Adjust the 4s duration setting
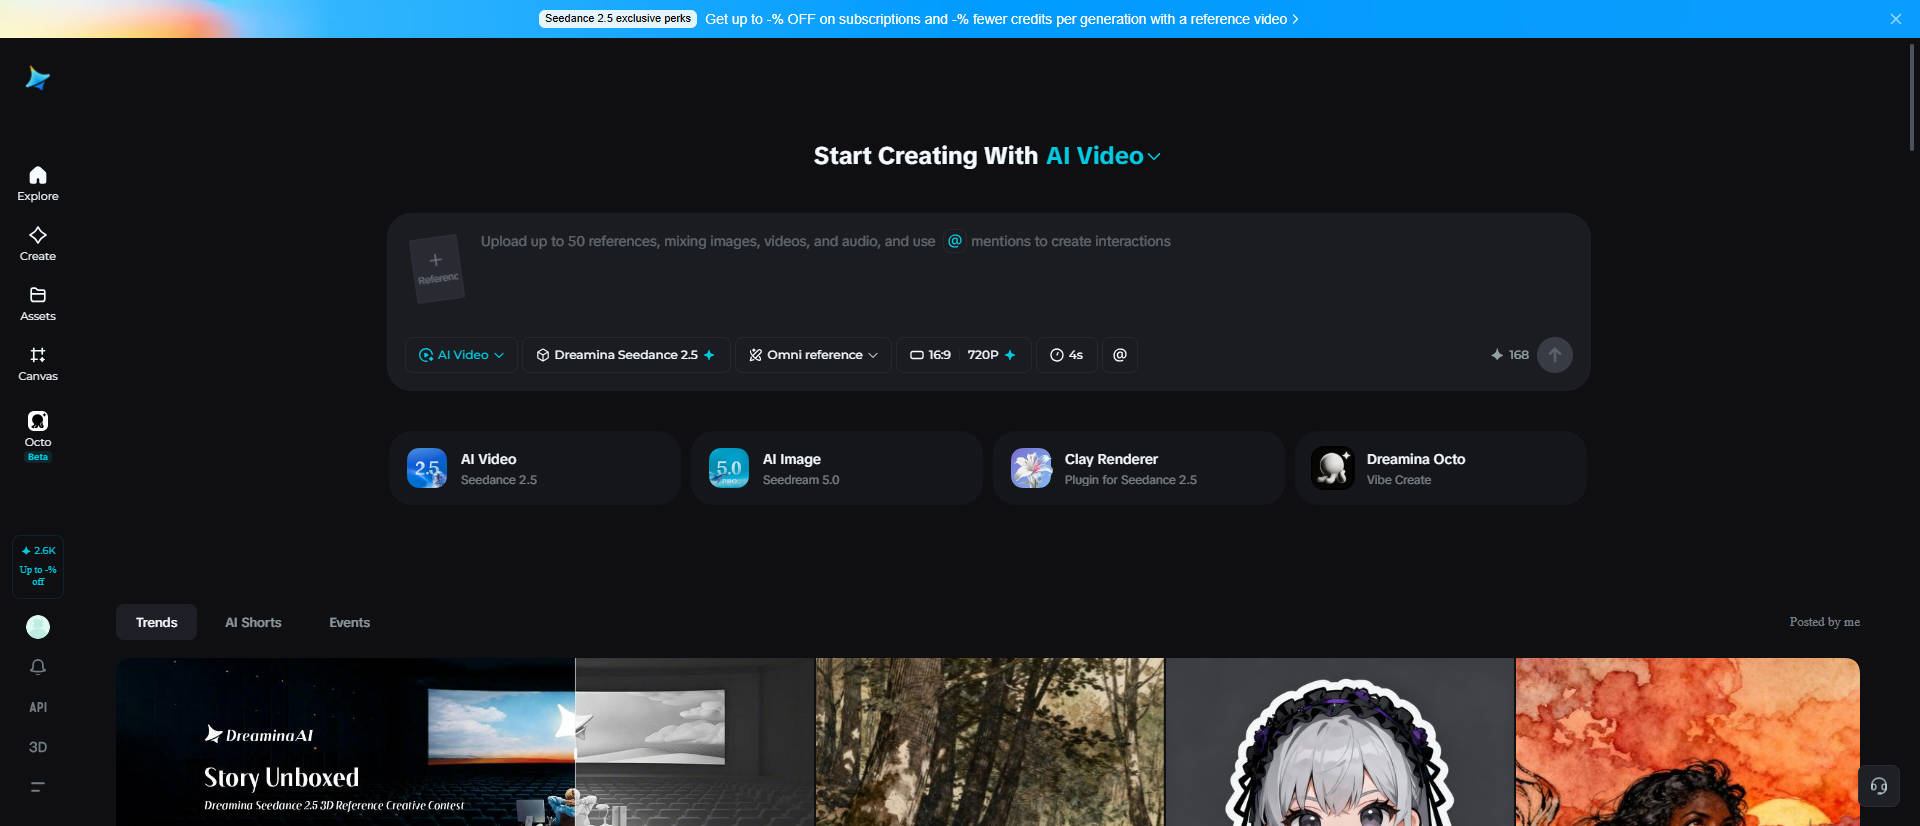 (1066, 355)
